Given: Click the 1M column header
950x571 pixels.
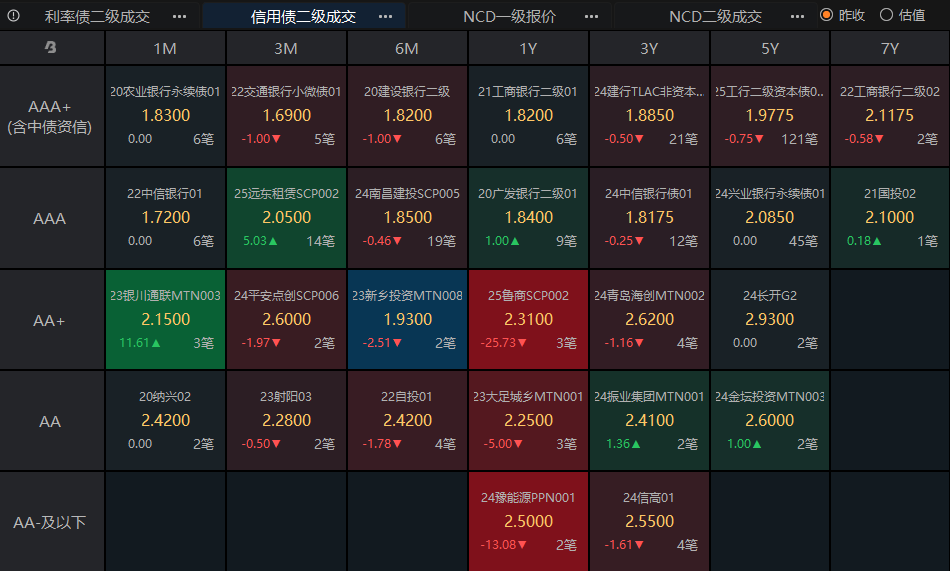Looking at the screenshot, I should [x=165, y=48].
